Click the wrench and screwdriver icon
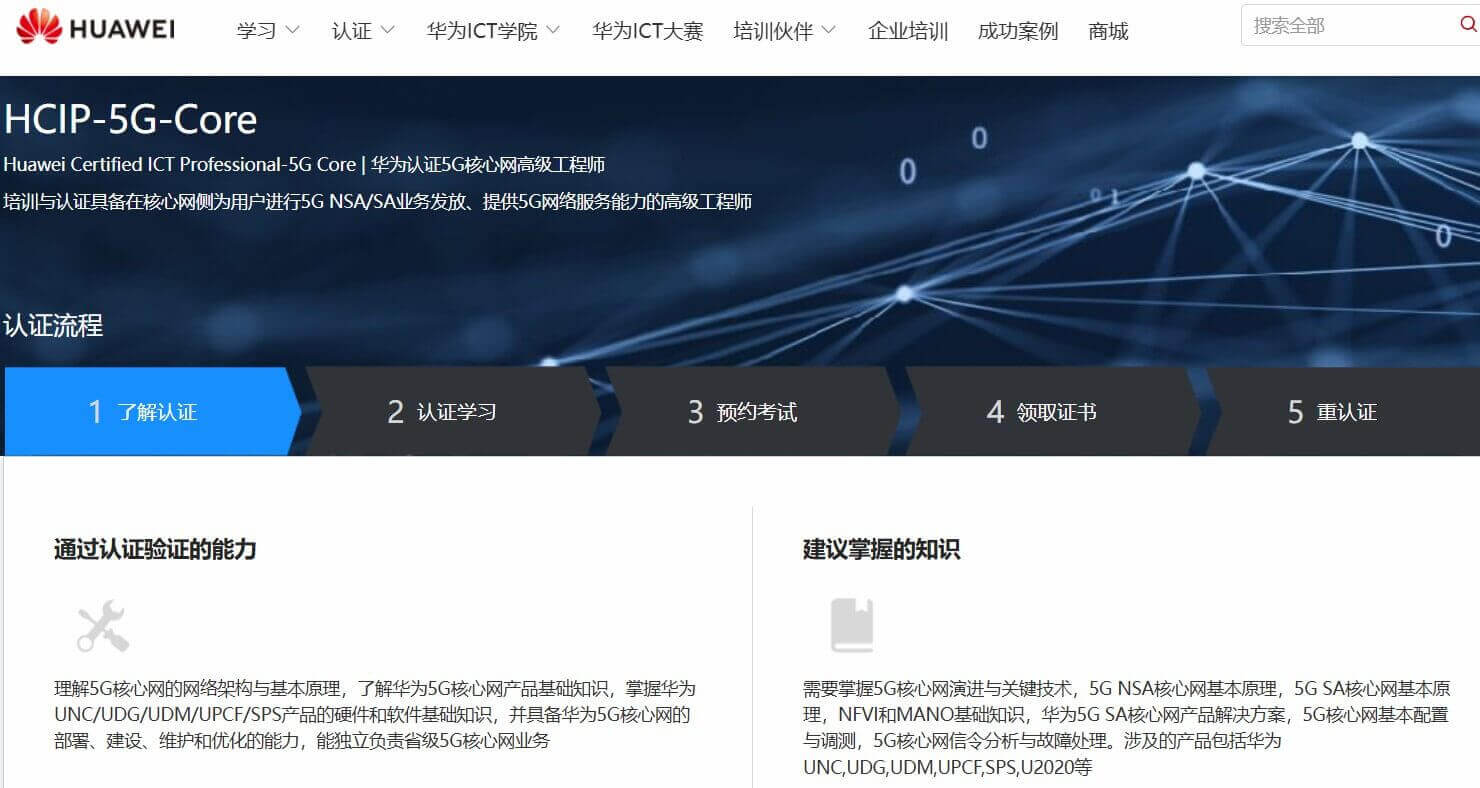This screenshot has width=1480, height=788. point(103,626)
